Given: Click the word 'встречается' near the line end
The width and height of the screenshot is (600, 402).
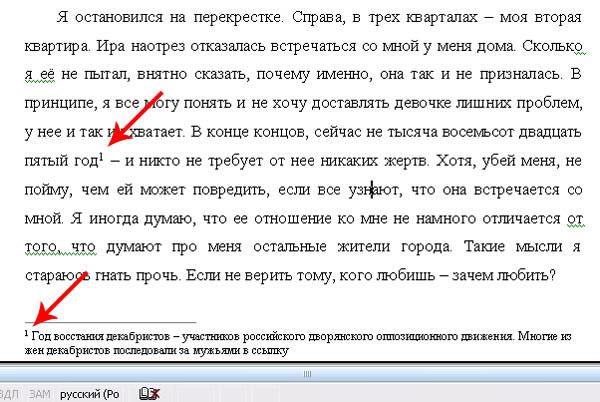Looking at the screenshot, I should [x=517, y=190].
